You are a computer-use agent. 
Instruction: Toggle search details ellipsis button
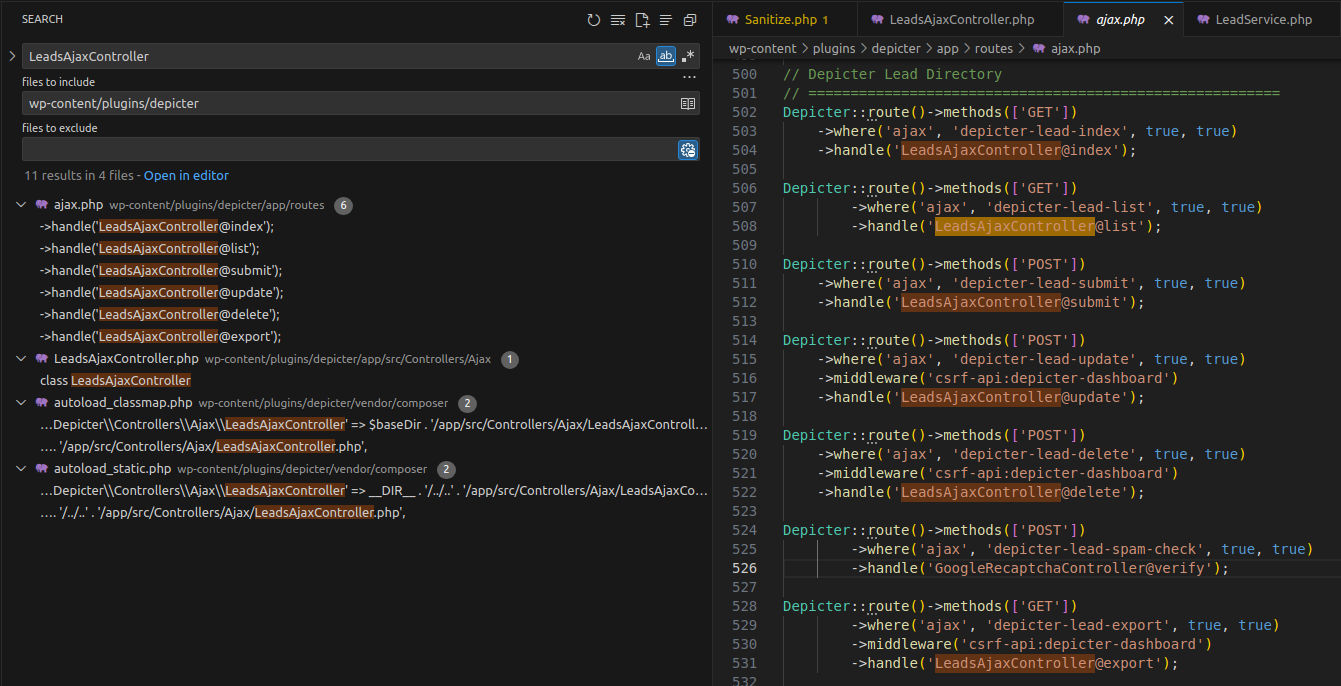click(x=689, y=76)
